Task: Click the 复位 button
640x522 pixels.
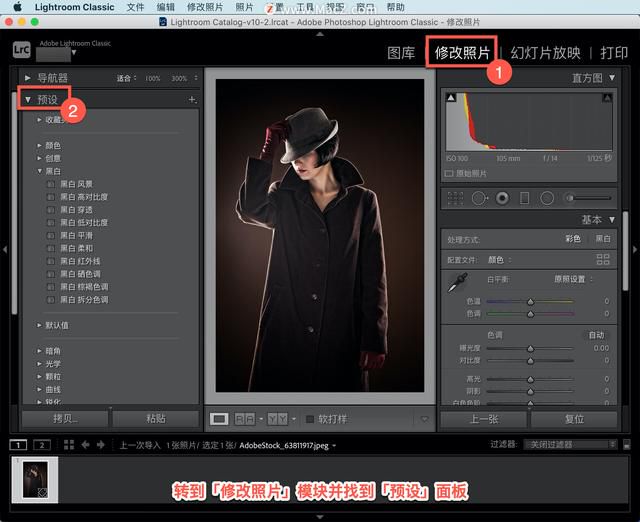Action: 574,419
